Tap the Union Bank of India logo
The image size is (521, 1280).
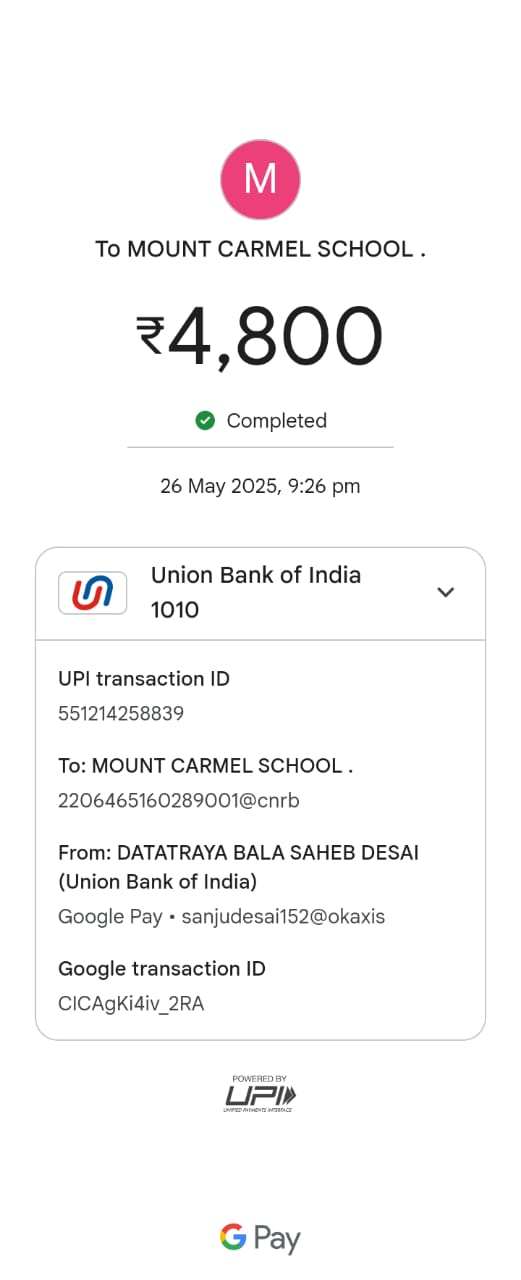point(93,592)
